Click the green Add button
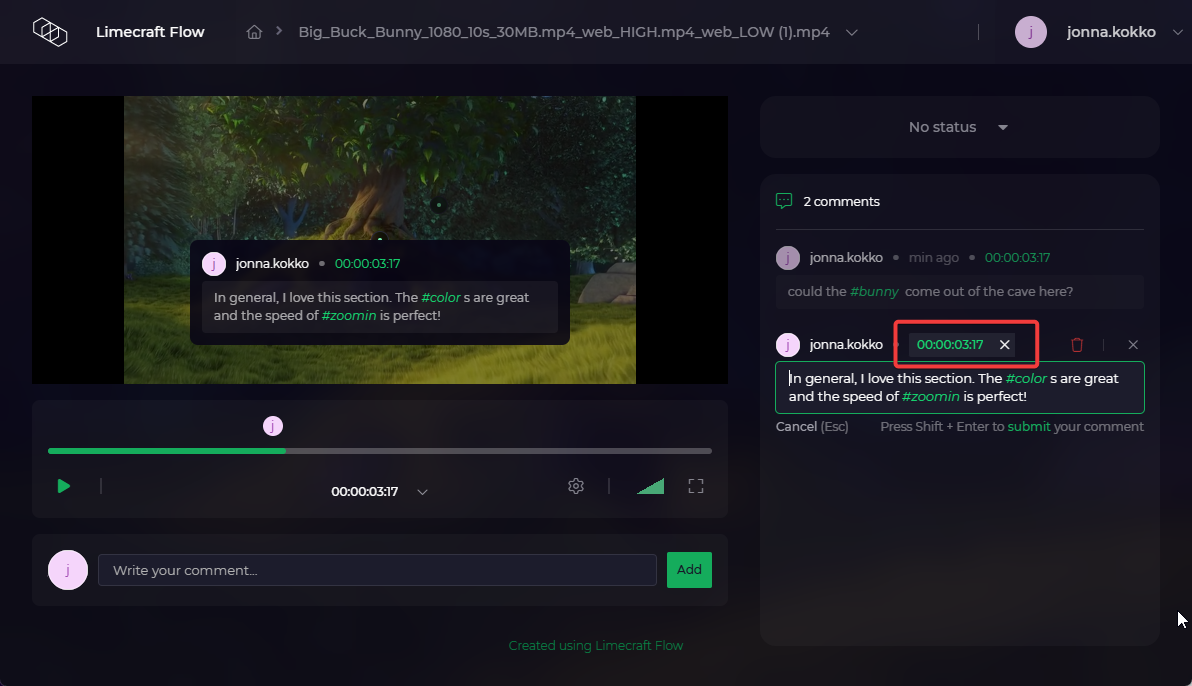The height and width of the screenshot is (686, 1192). pos(690,570)
